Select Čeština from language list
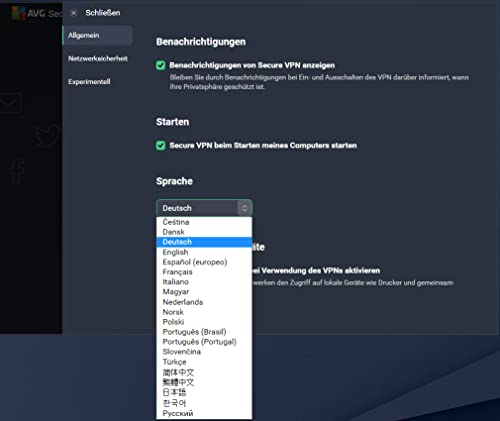Viewport: 500px width, 421px height. coord(204,222)
